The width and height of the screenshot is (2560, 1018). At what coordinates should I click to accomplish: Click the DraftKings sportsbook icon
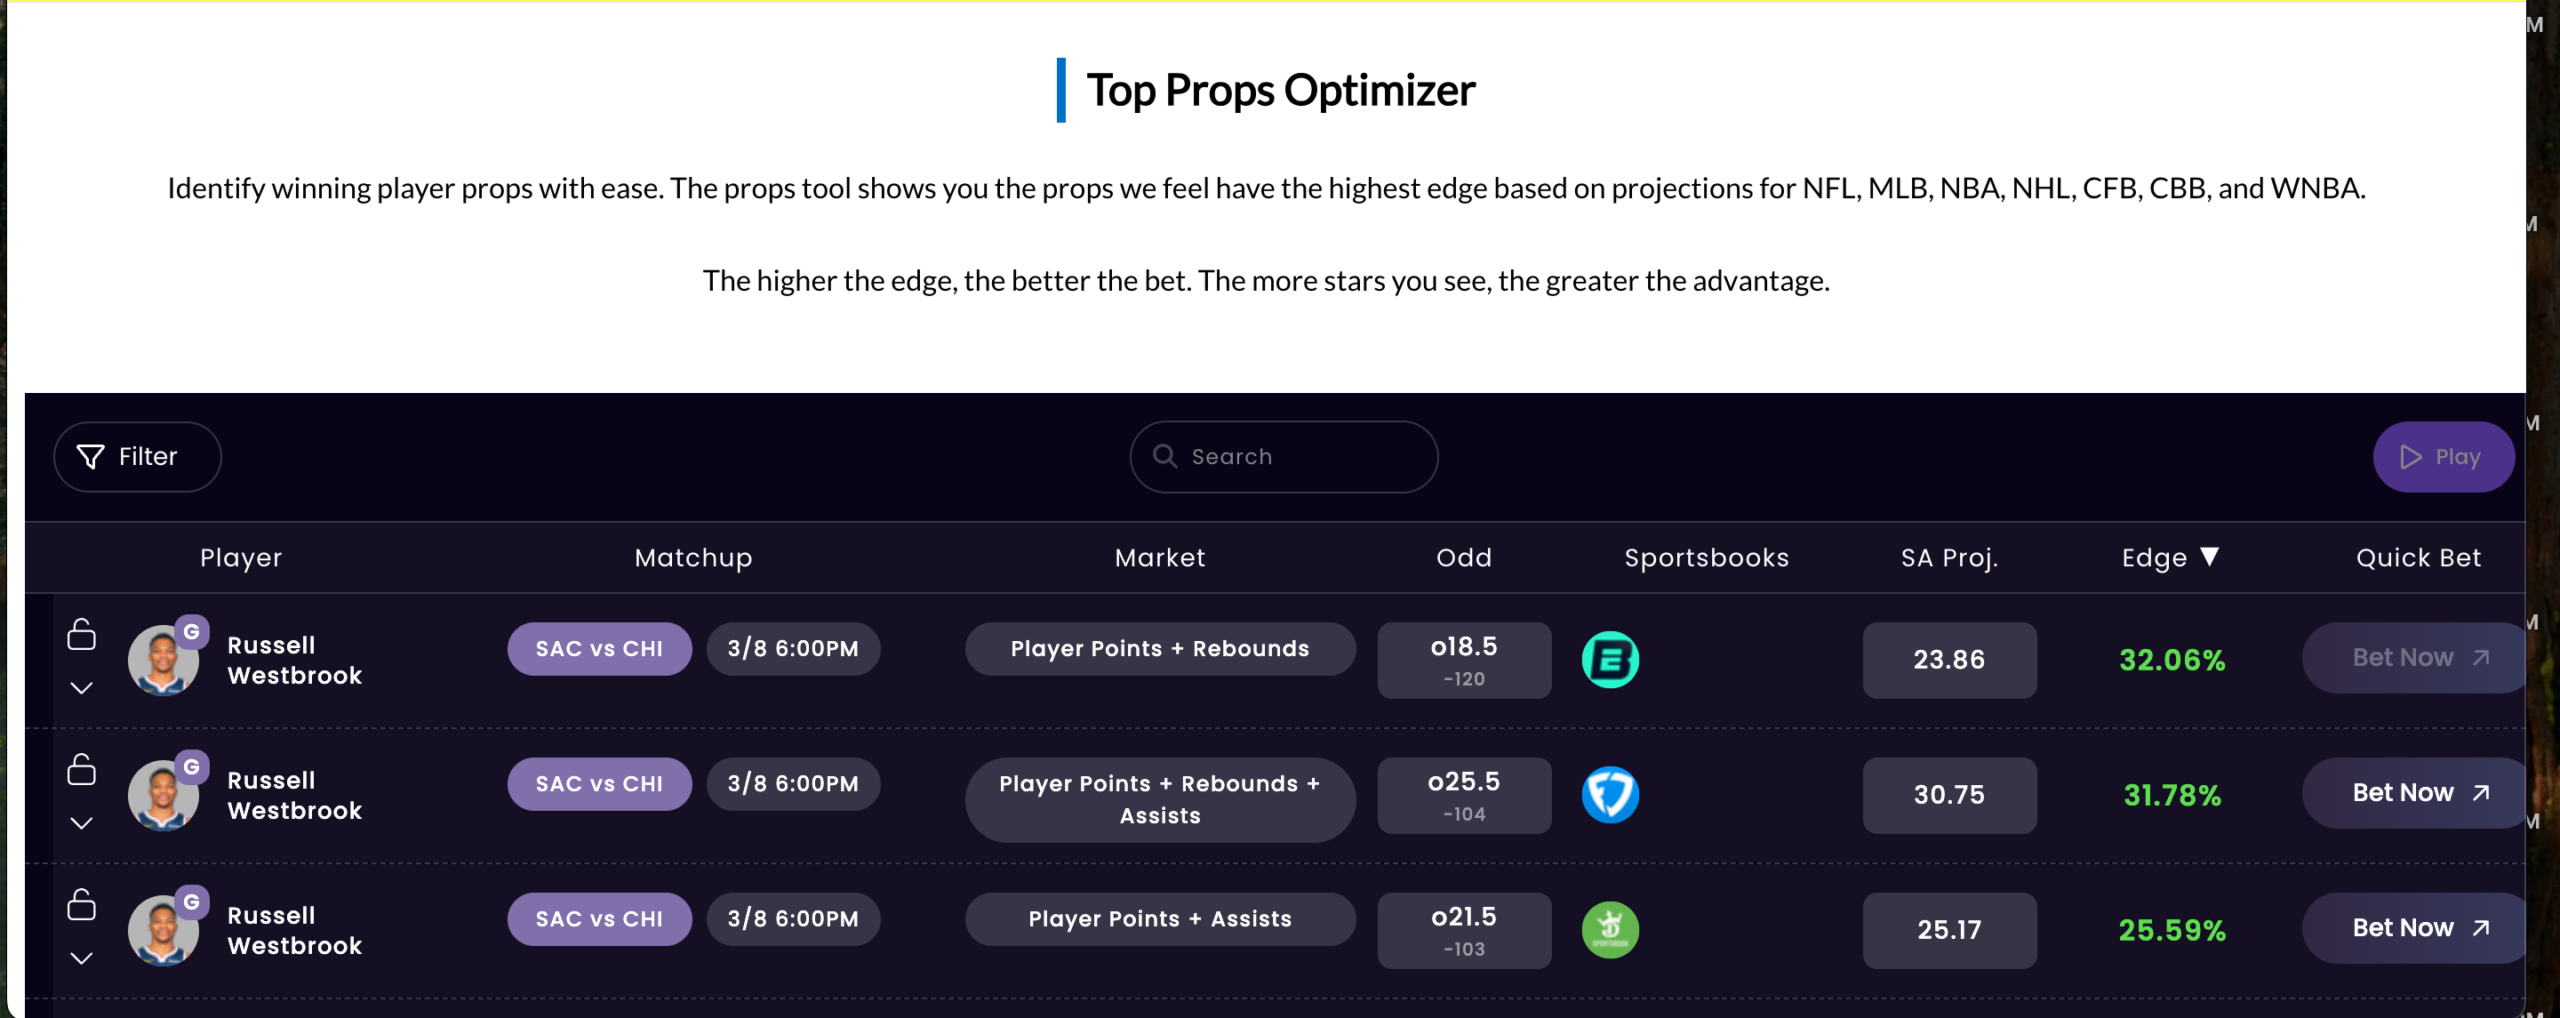click(x=1610, y=930)
